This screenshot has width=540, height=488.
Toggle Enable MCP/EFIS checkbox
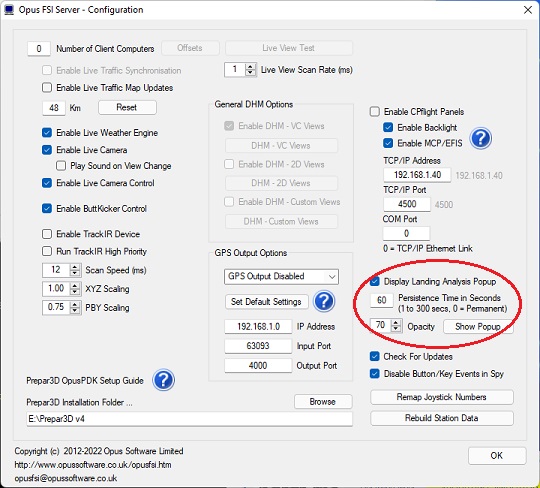[388, 143]
